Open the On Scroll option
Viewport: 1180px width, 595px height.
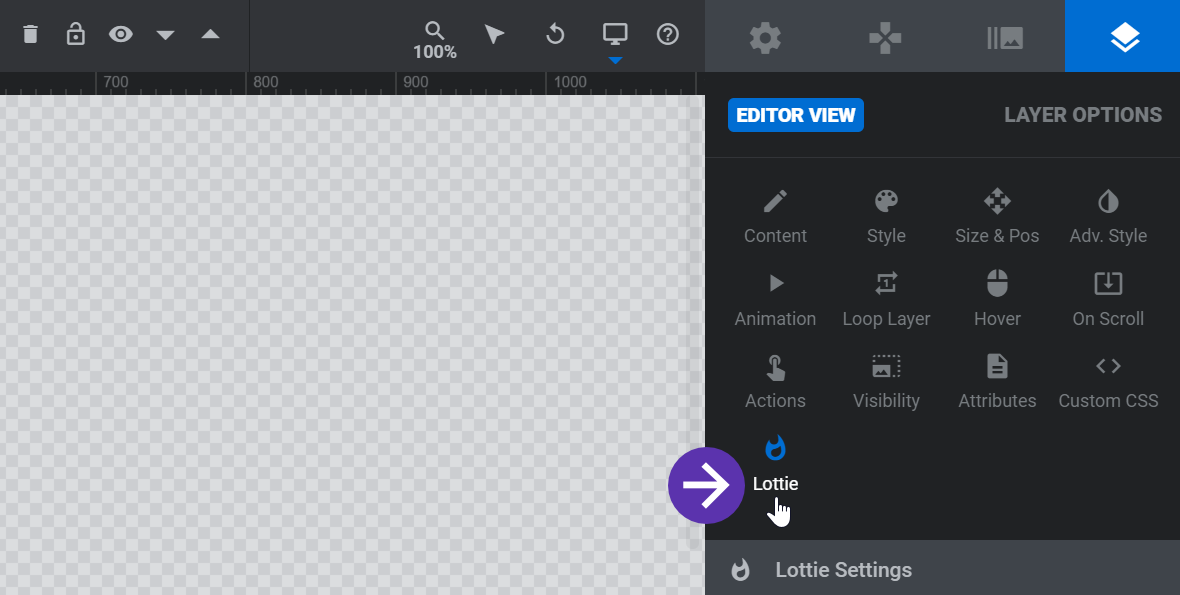[1108, 299]
